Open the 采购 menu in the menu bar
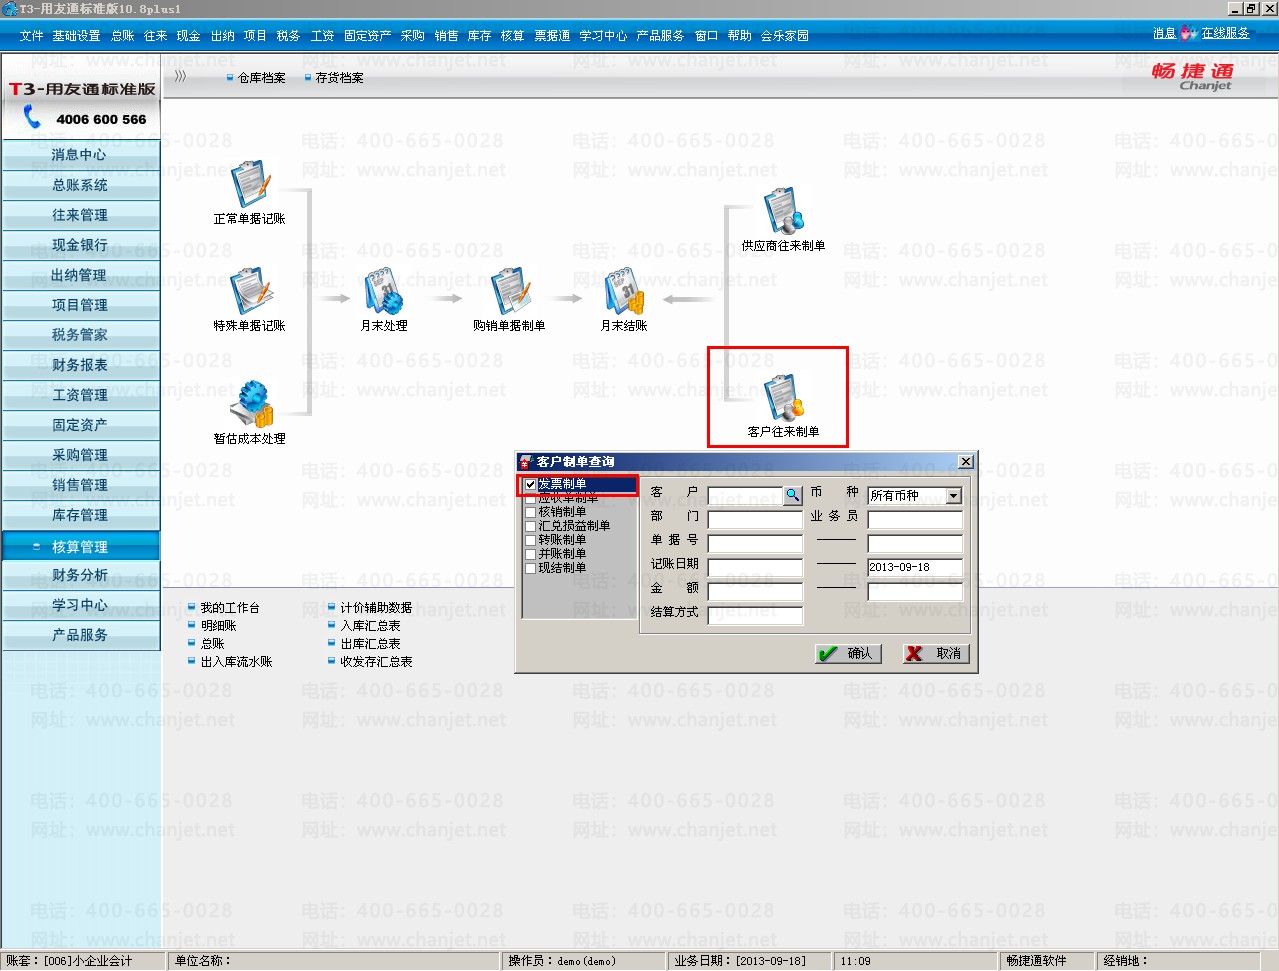 click(413, 35)
